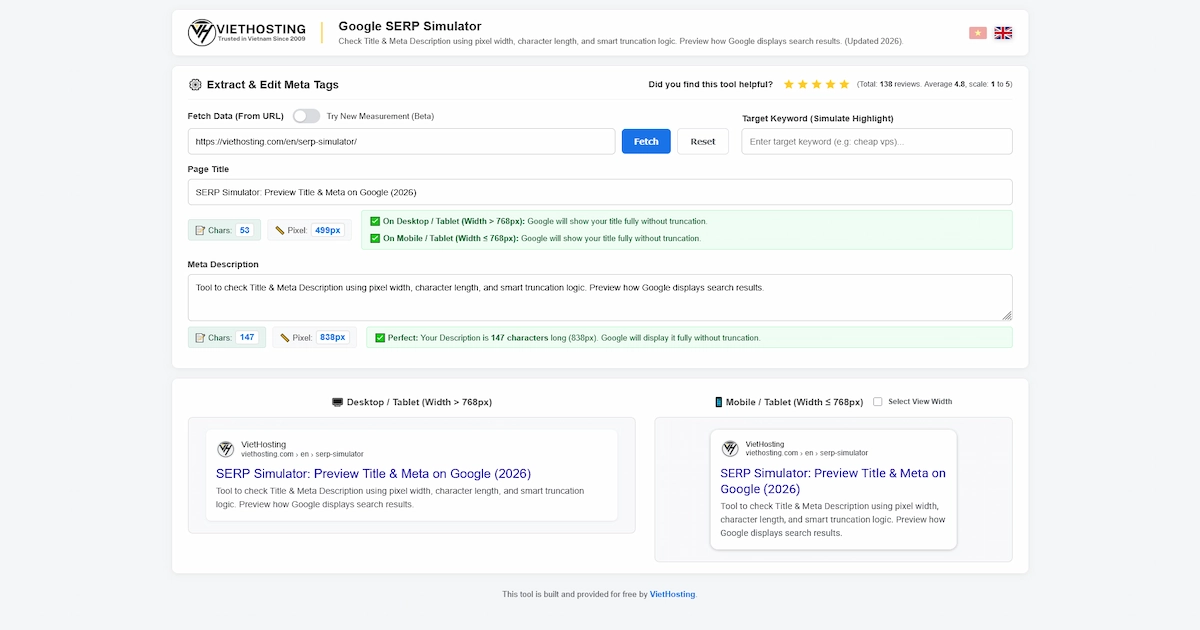Viewport: 1200px width, 630px height.
Task: Click into the Meta Description textarea
Action: (600, 298)
